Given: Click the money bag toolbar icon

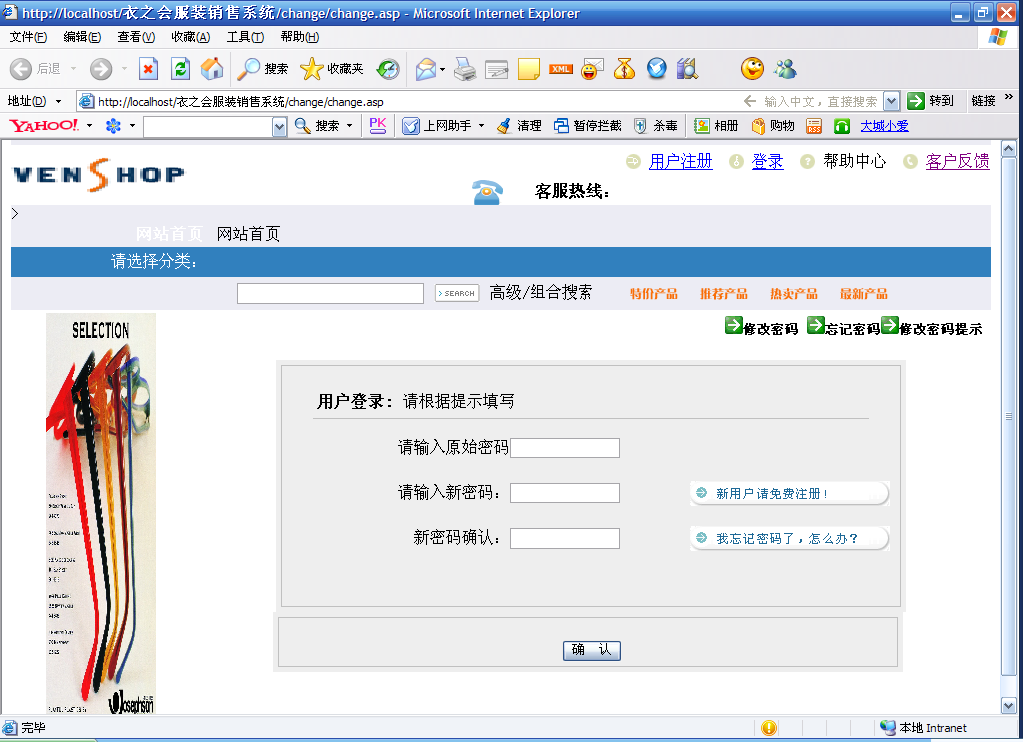Looking at the screenshot, I should [624, 69].
